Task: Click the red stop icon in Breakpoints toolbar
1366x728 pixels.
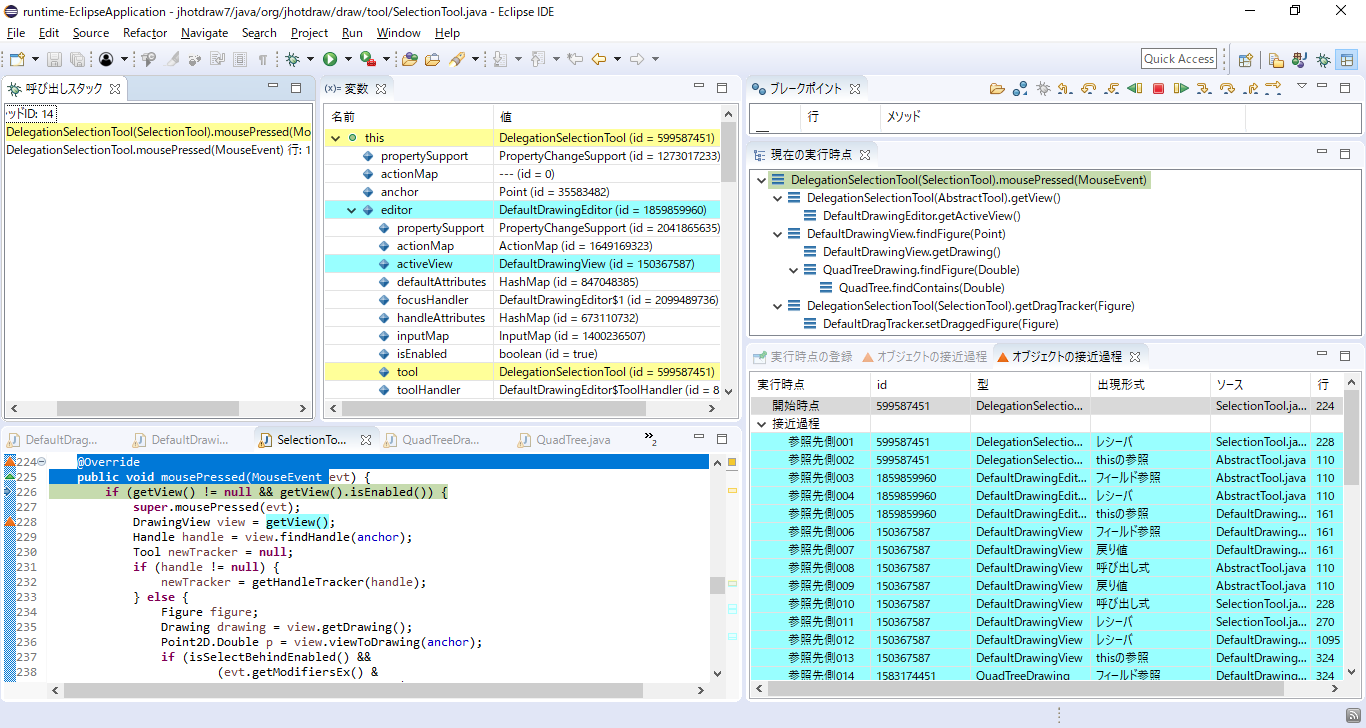Action: coord(1158,88)
